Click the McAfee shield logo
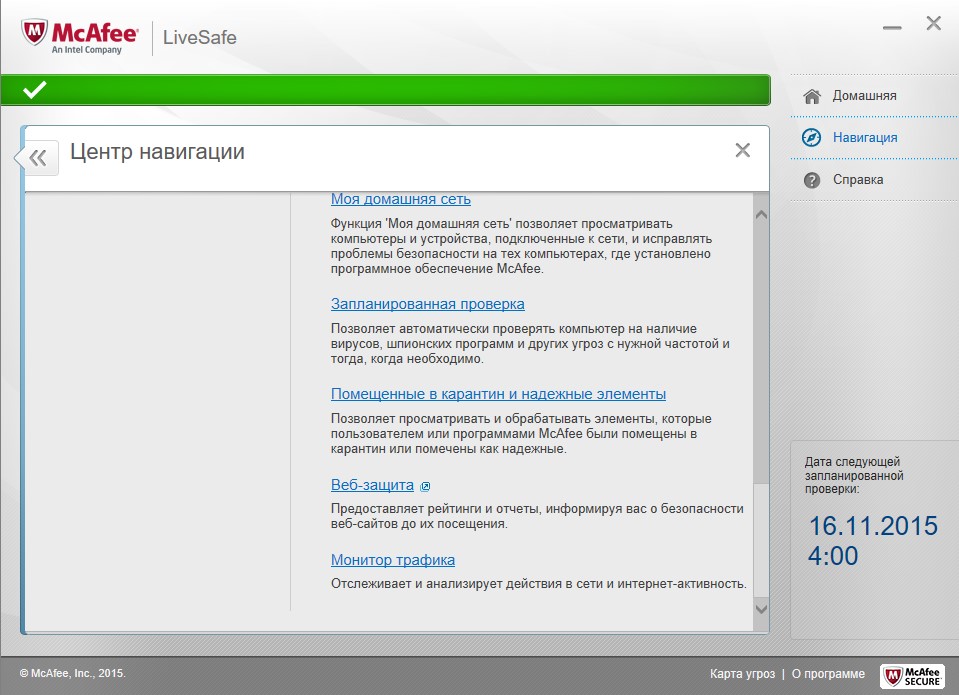This screenshot has width=959, height=695. point(34,32)
